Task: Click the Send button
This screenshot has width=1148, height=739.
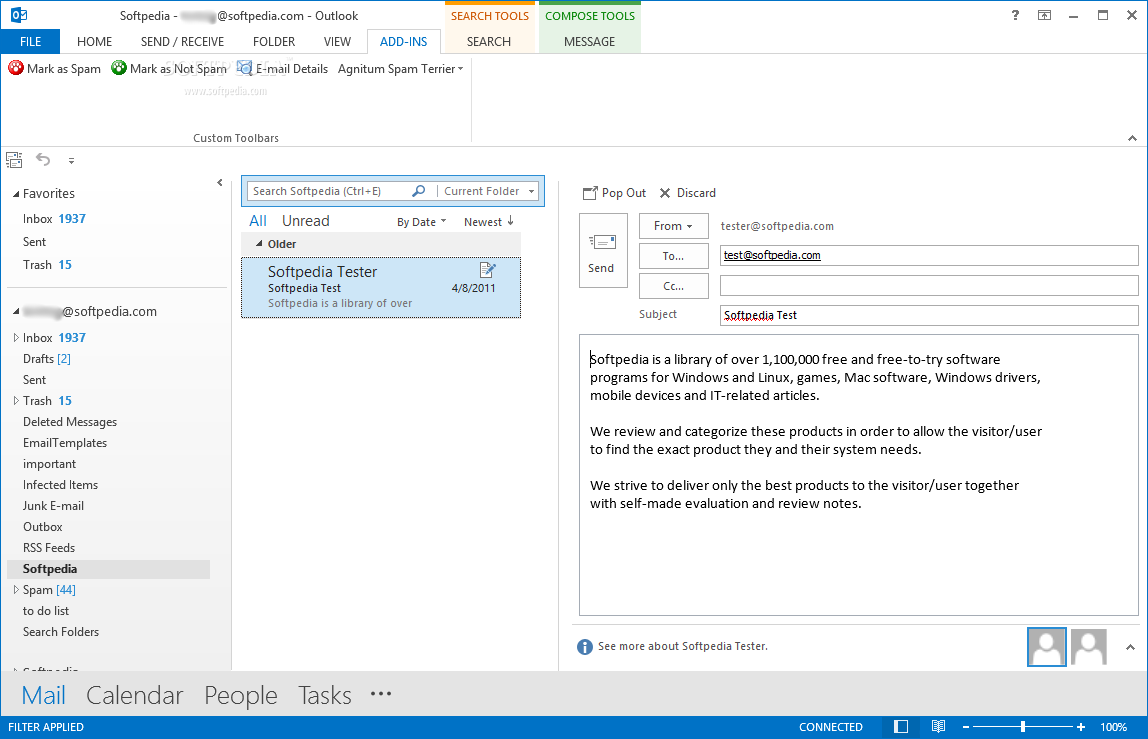Action: tap(603, 250)
